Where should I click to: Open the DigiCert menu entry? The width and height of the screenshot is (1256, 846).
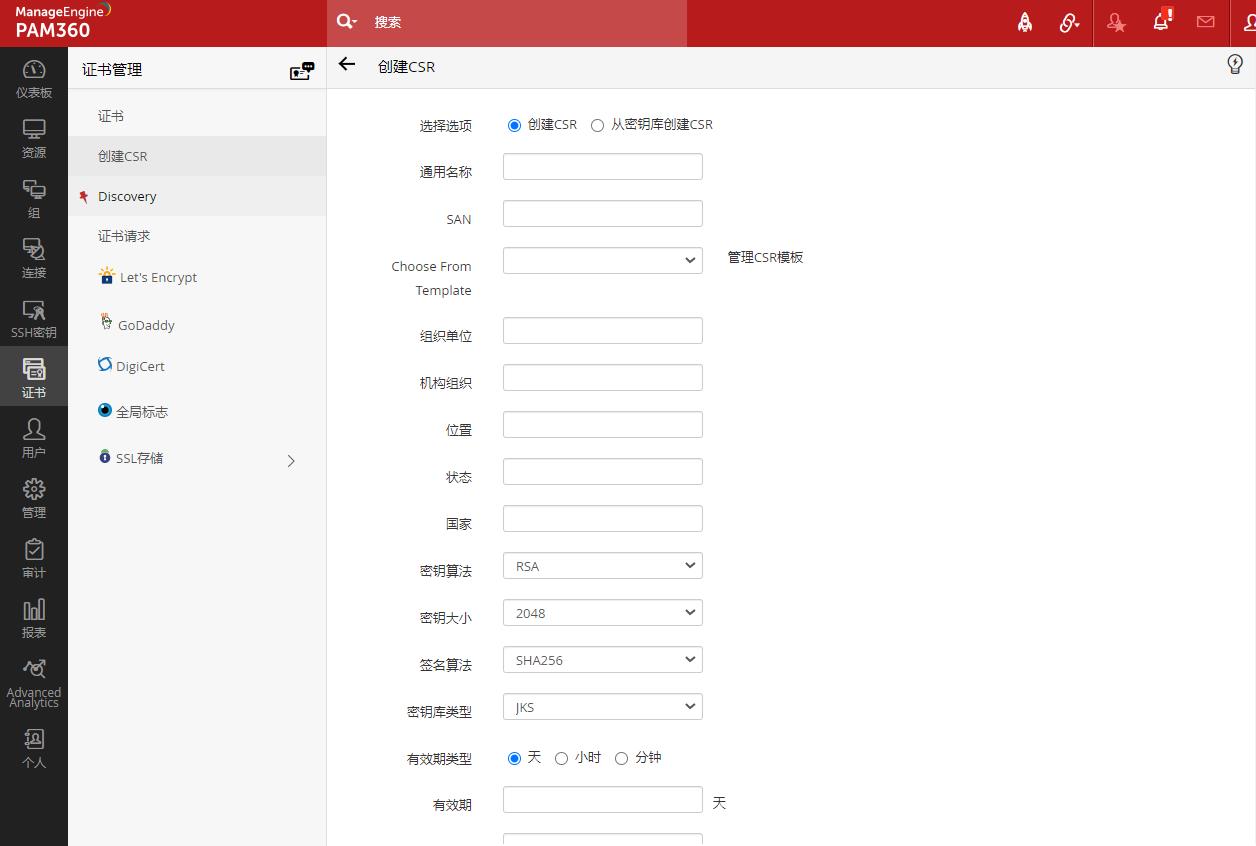(140, 366)
